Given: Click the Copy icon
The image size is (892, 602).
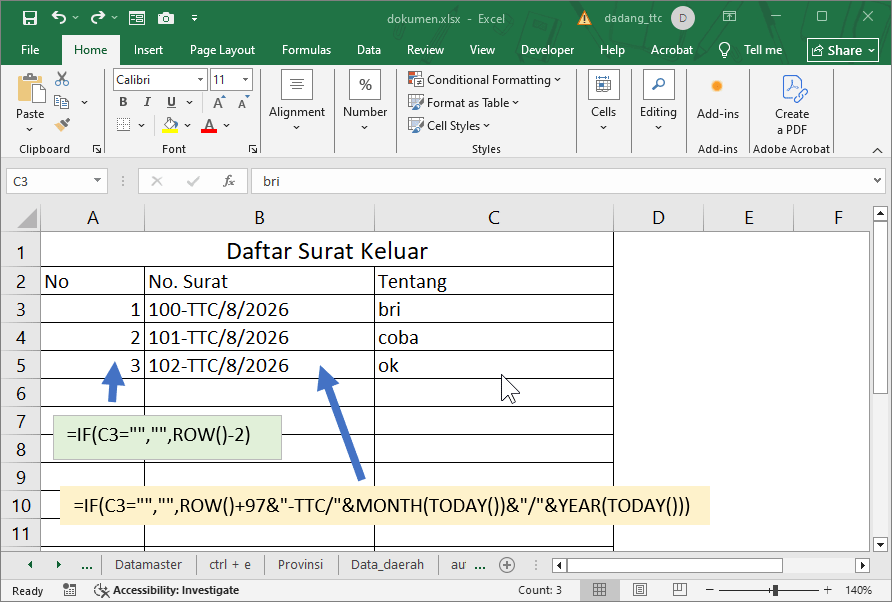Looking at the screenshot, I should [x=61, y=102].
